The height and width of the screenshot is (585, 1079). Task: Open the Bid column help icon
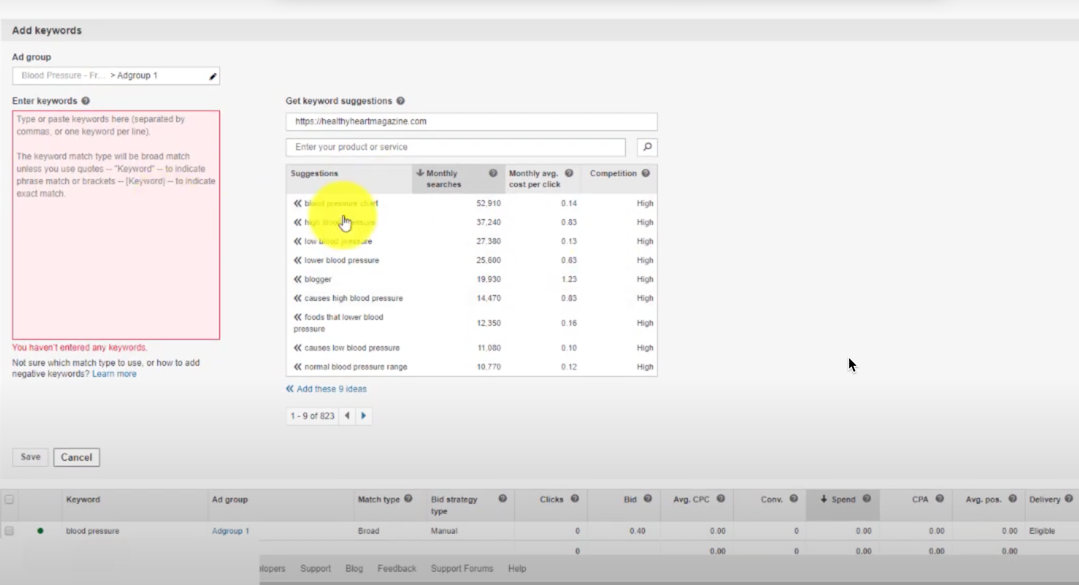[x=648, y=499]
